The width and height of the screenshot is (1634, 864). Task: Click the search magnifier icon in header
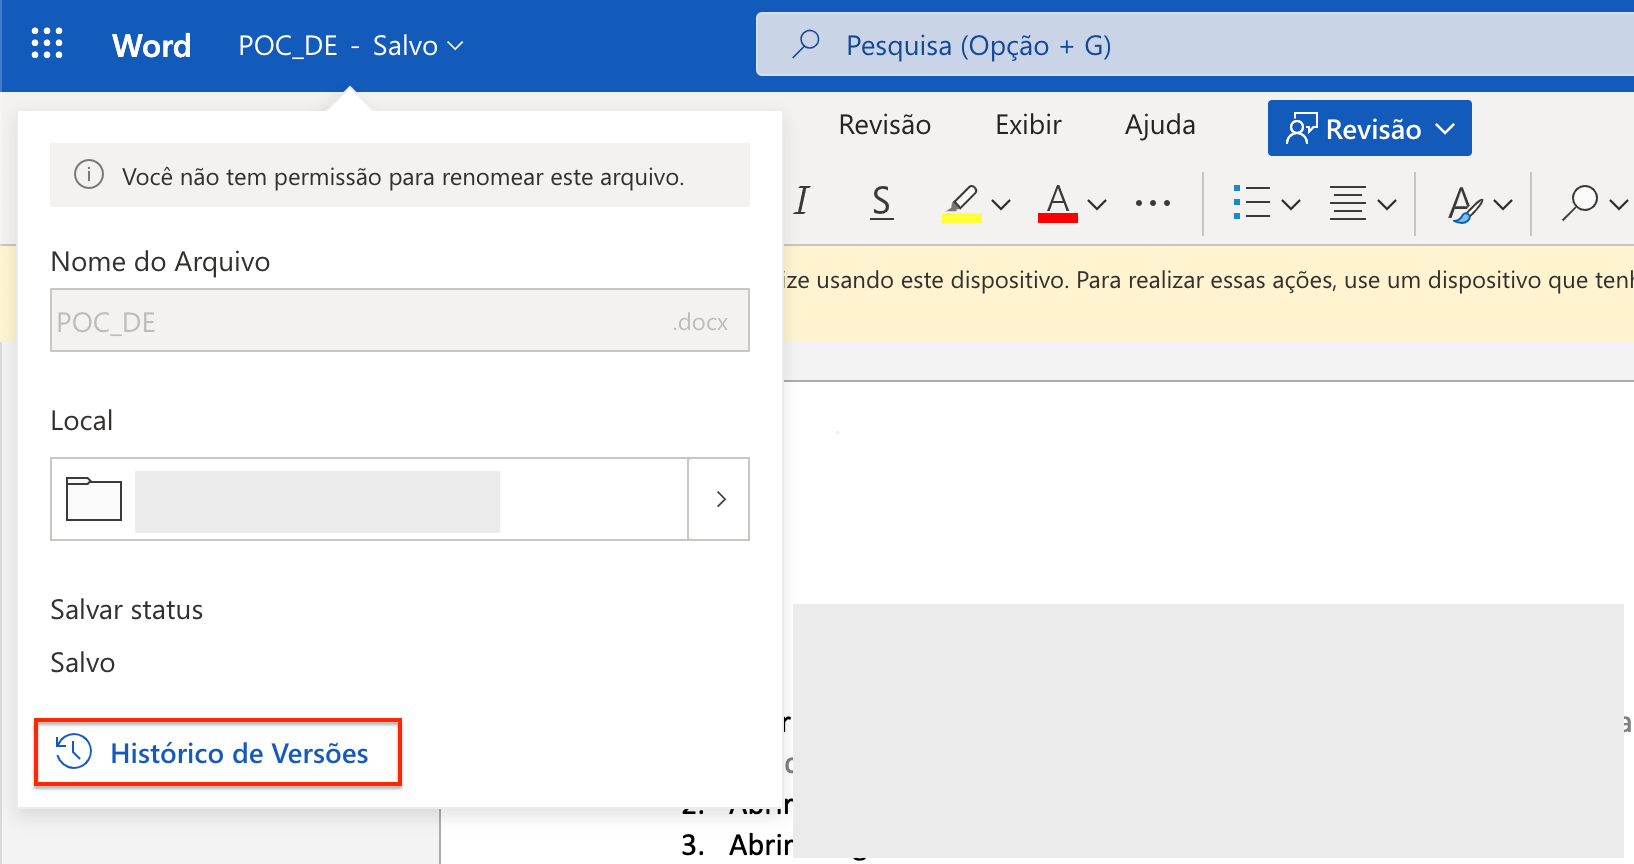point(806,44)
